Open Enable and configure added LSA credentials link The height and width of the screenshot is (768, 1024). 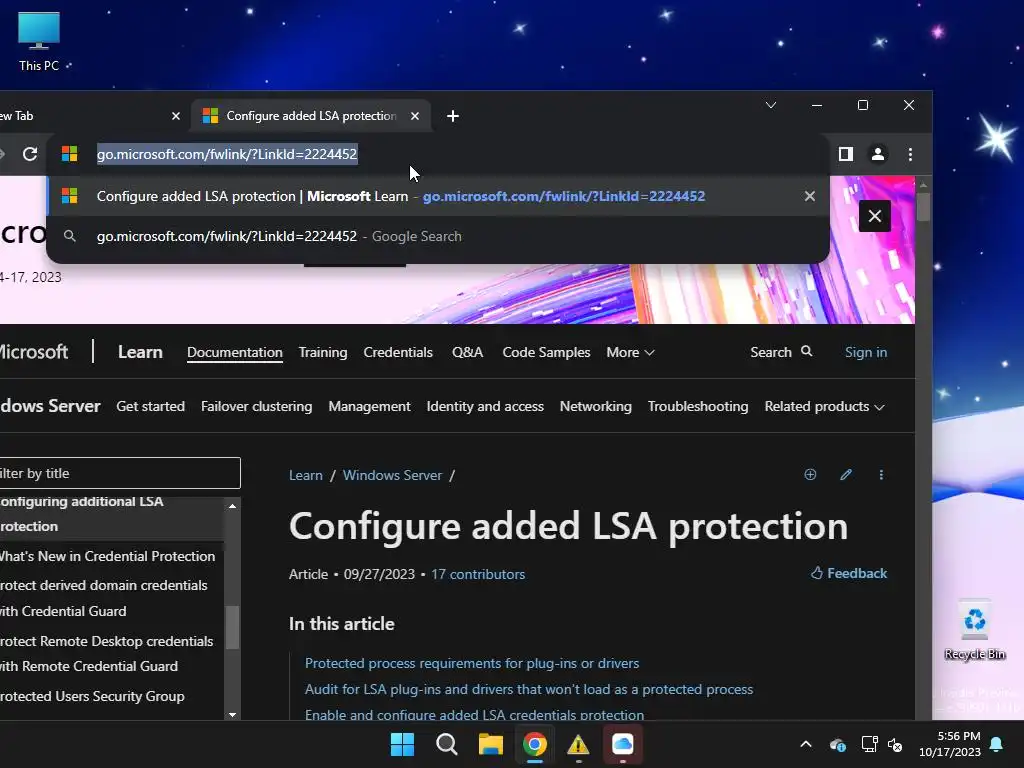tap(475, 714)
